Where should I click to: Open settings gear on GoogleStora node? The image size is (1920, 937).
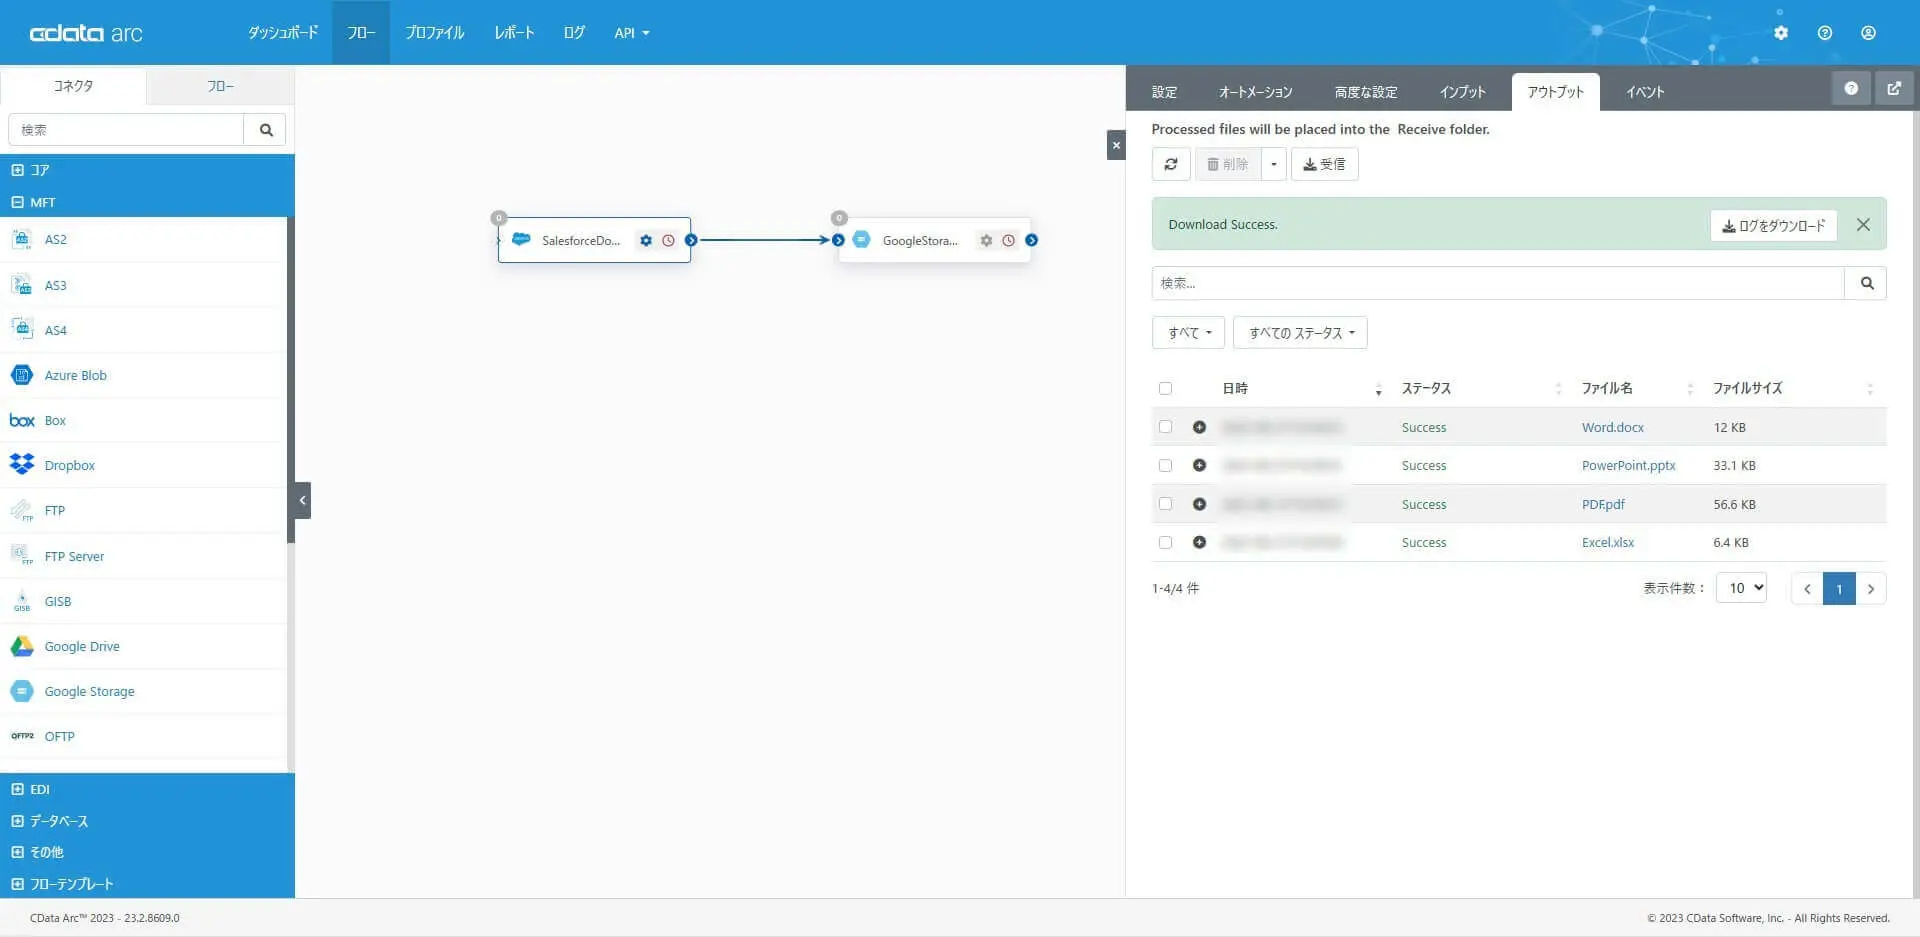click(986, 240)
